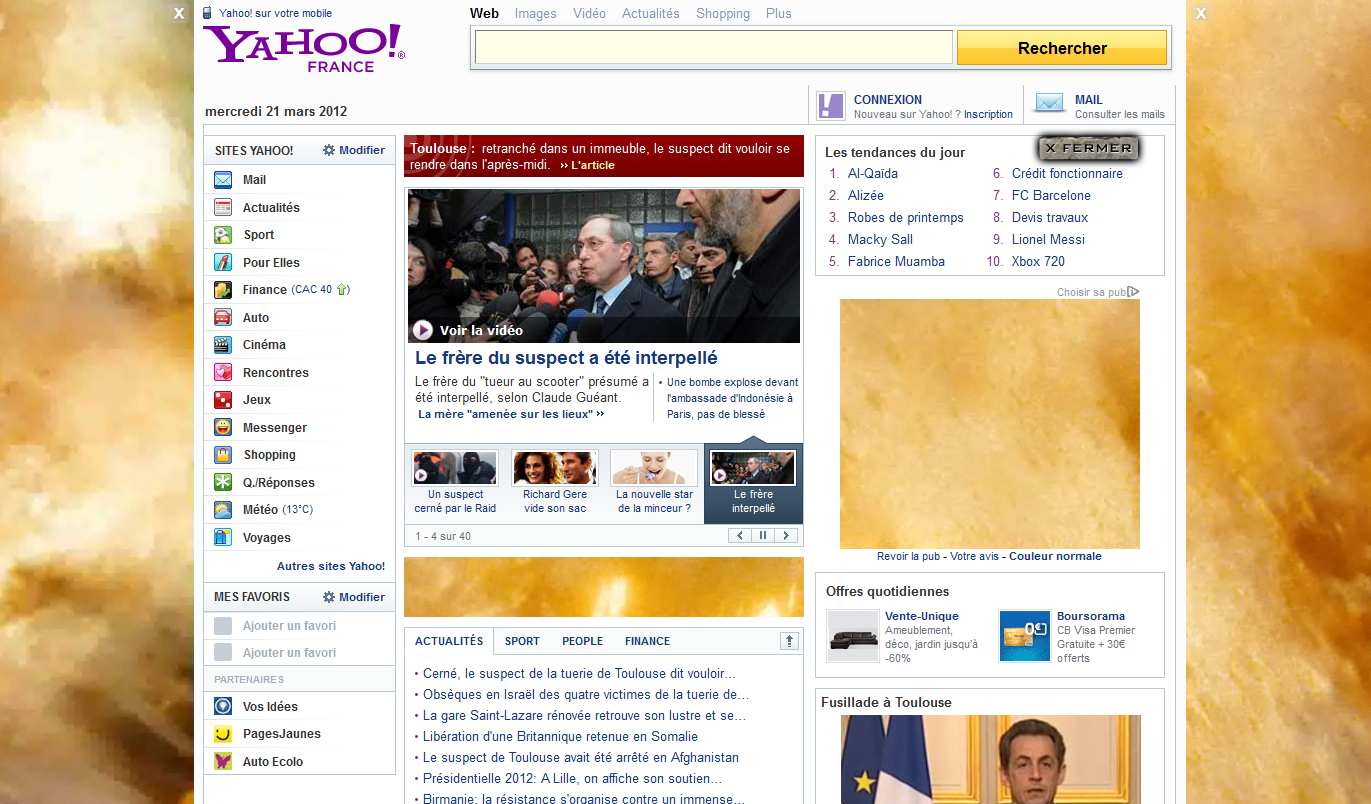Click the Messenger smiley icon
This screenshot has width=1371, height=804.
click(223, 428)
